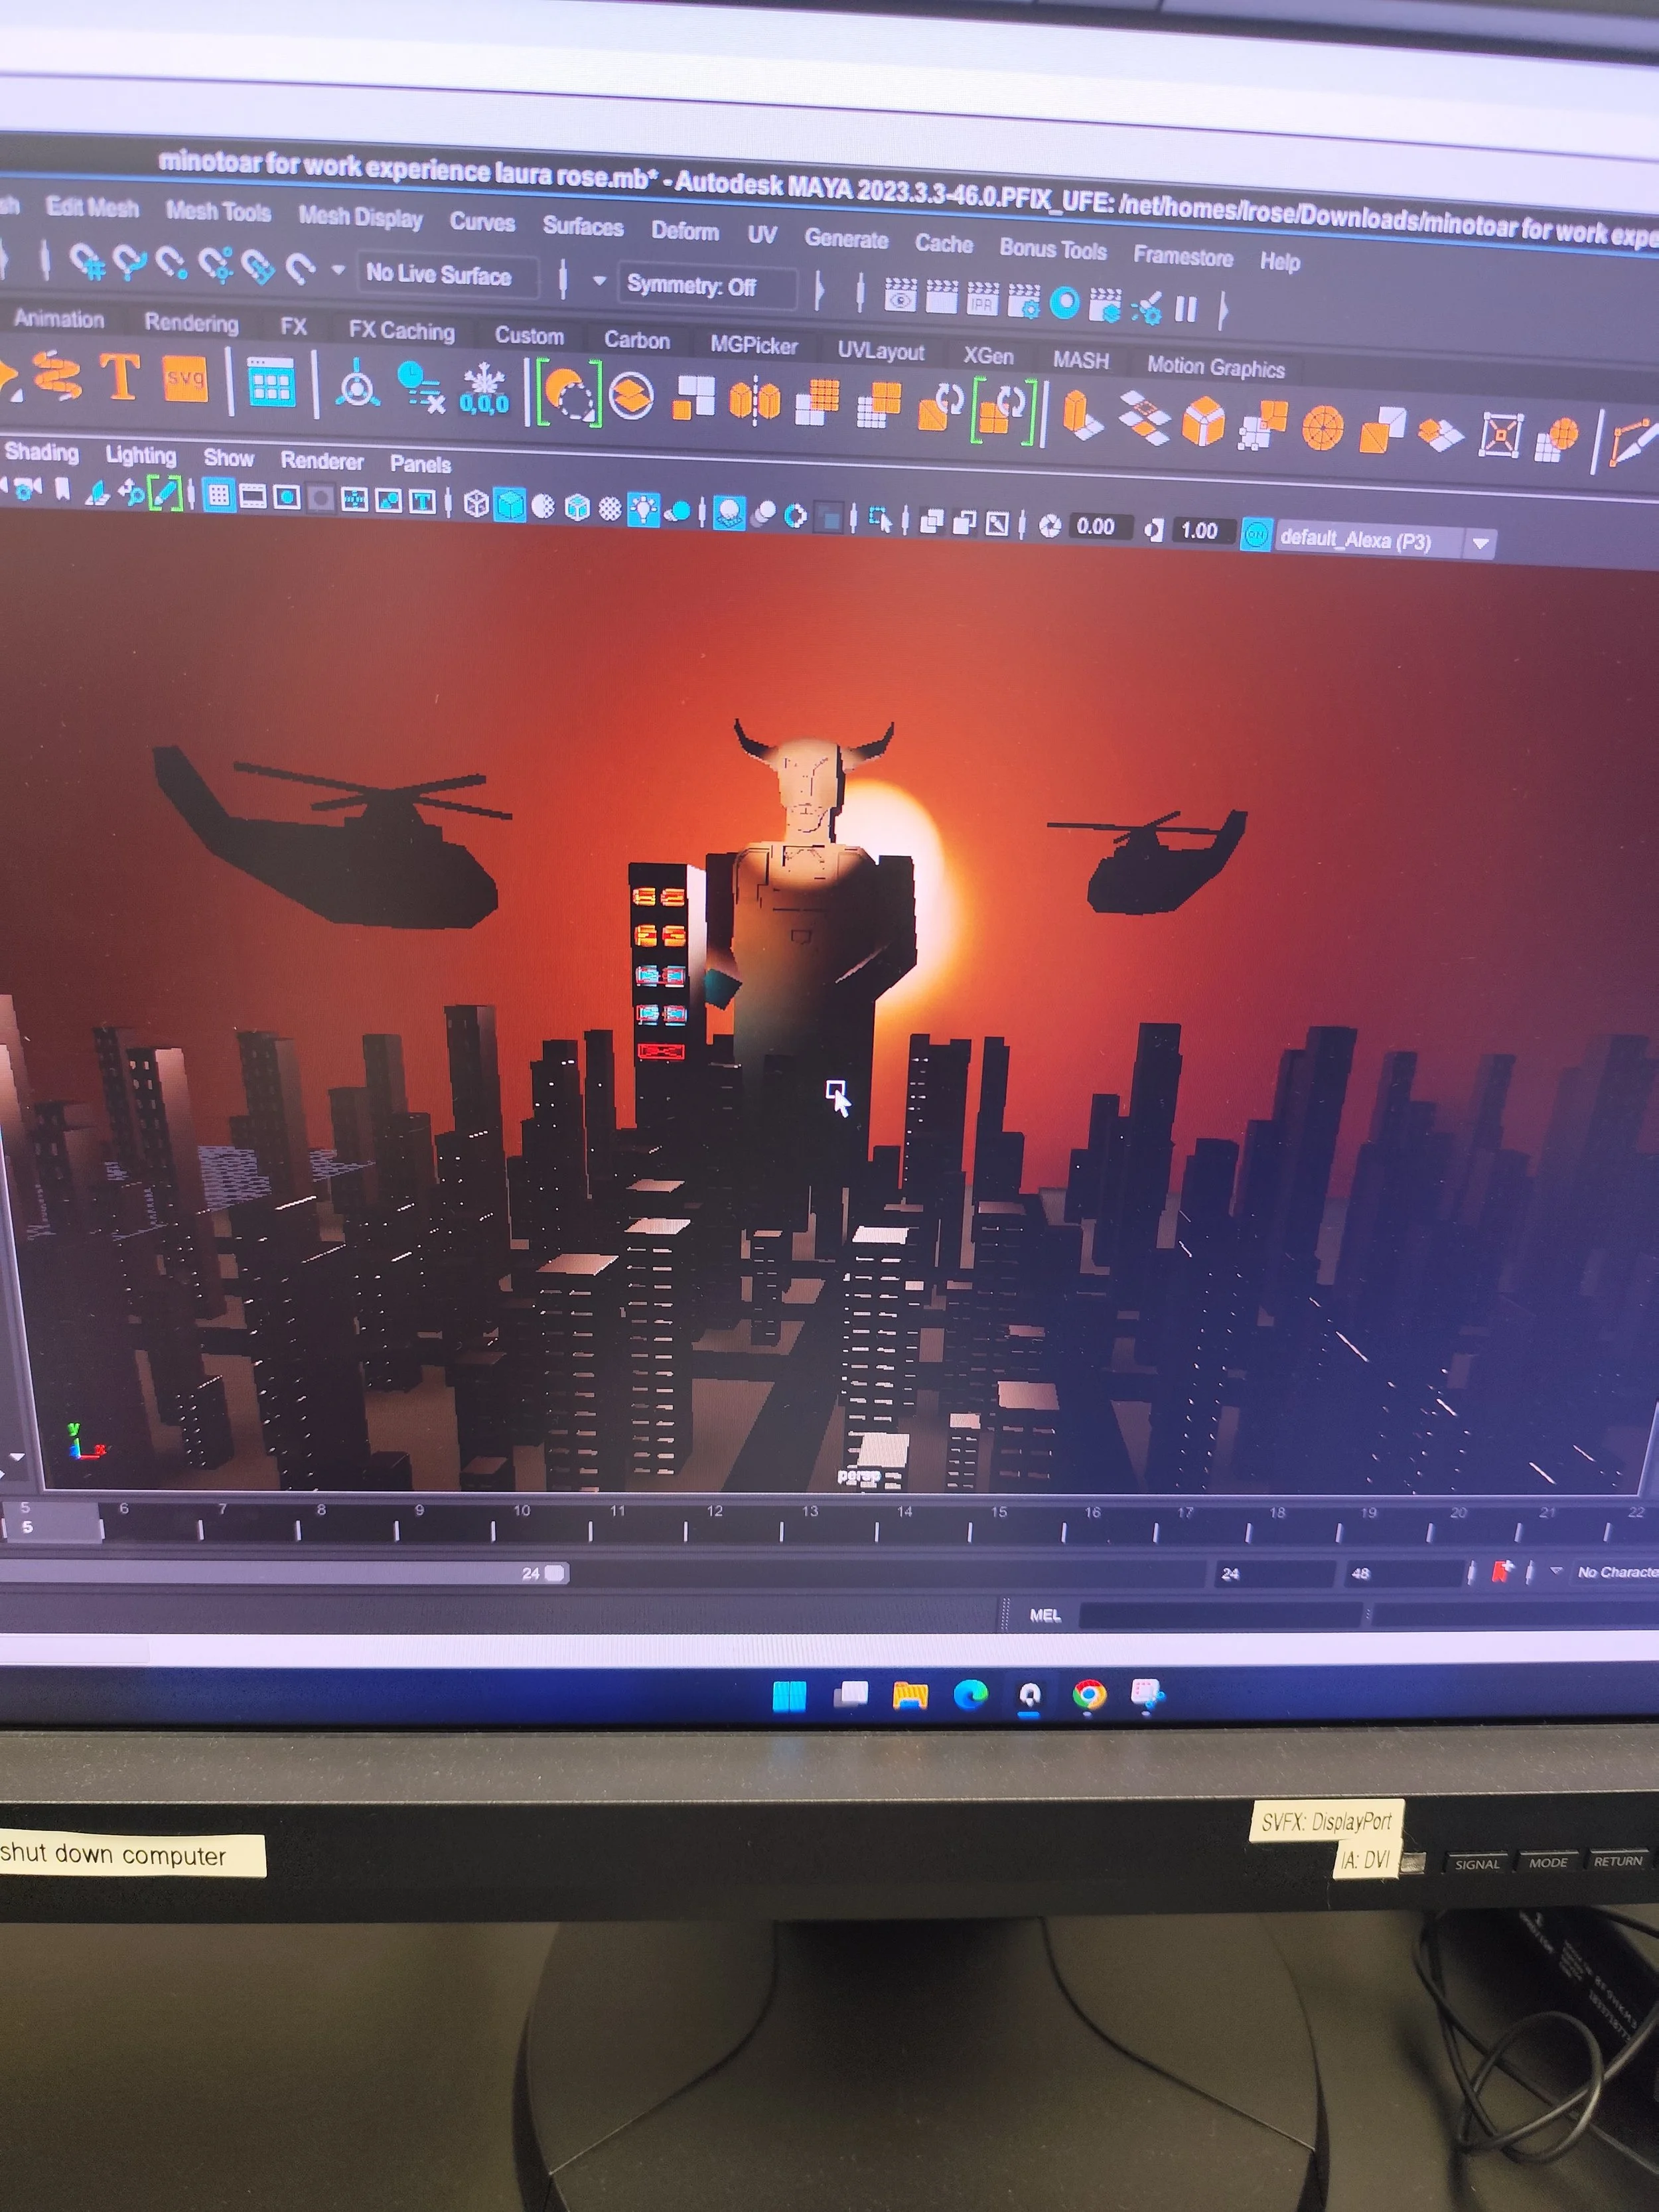
Task: Open the Mesh Tools menu
Action: click(x=218, y=212)
